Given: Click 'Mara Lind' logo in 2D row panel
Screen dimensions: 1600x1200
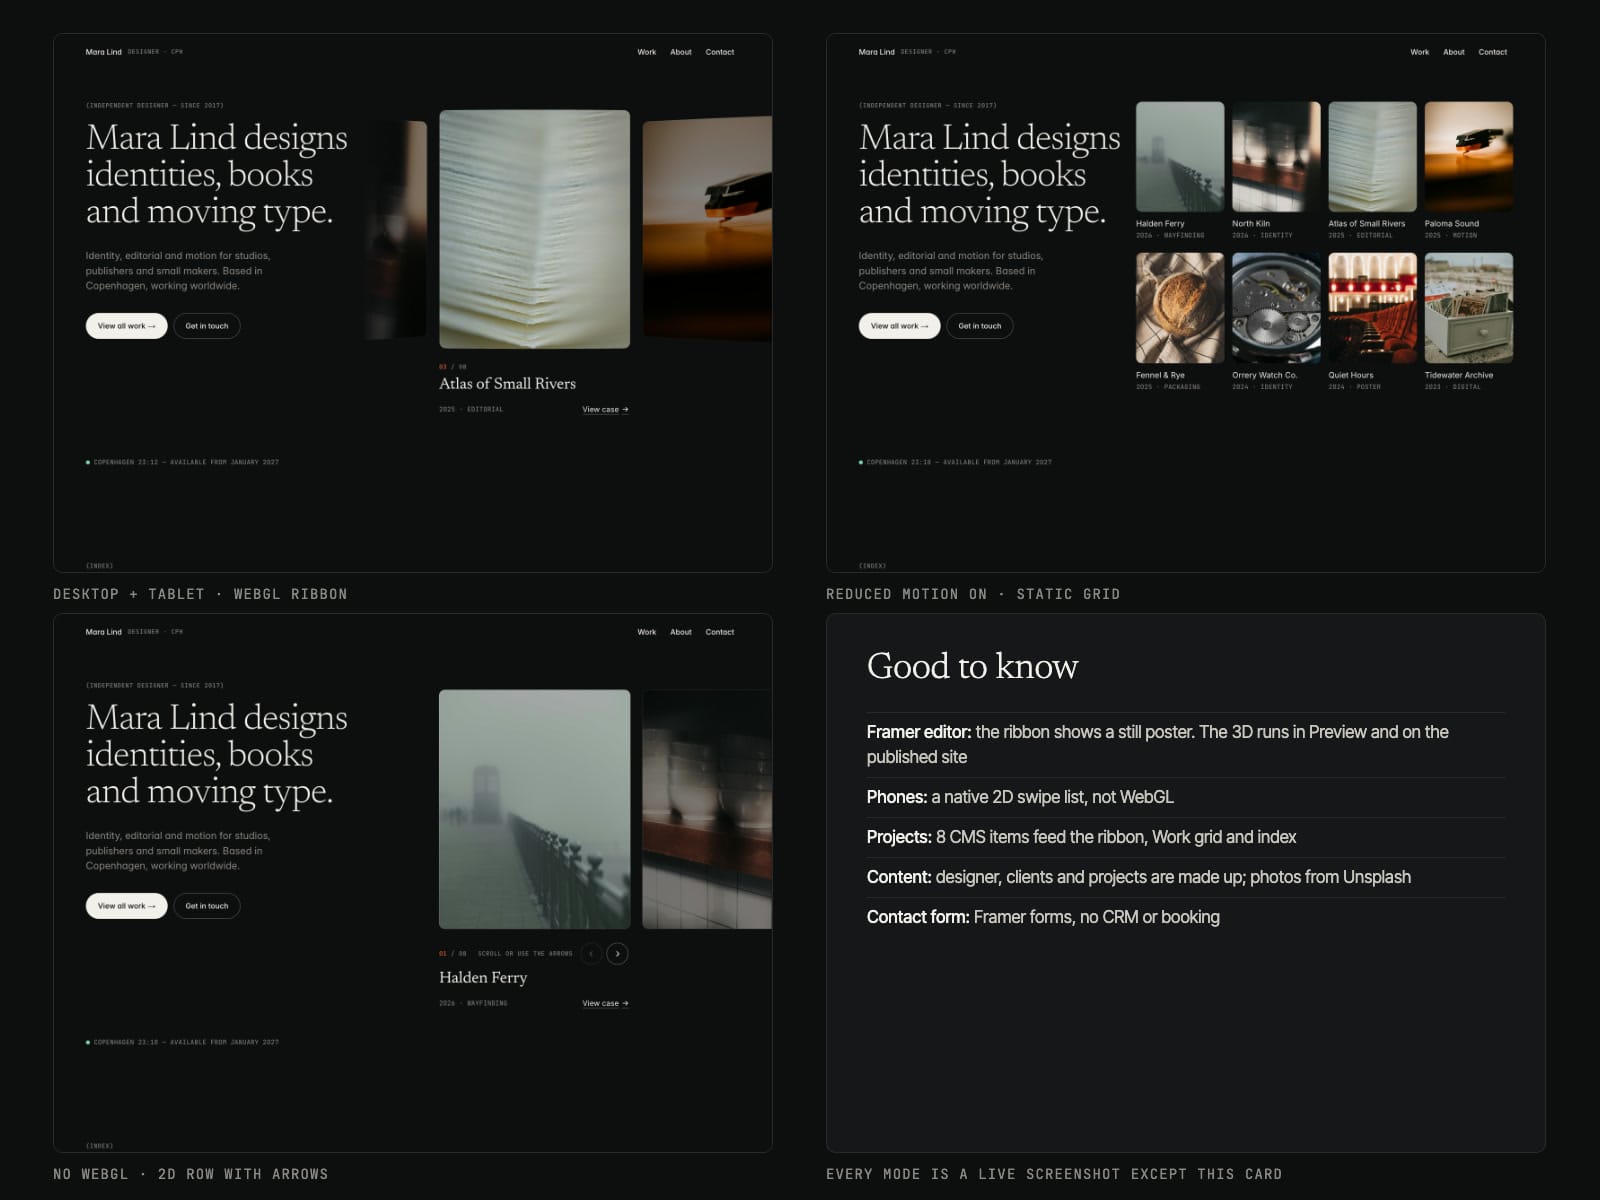Looking at the screenshot, I should tap(104, 632).
